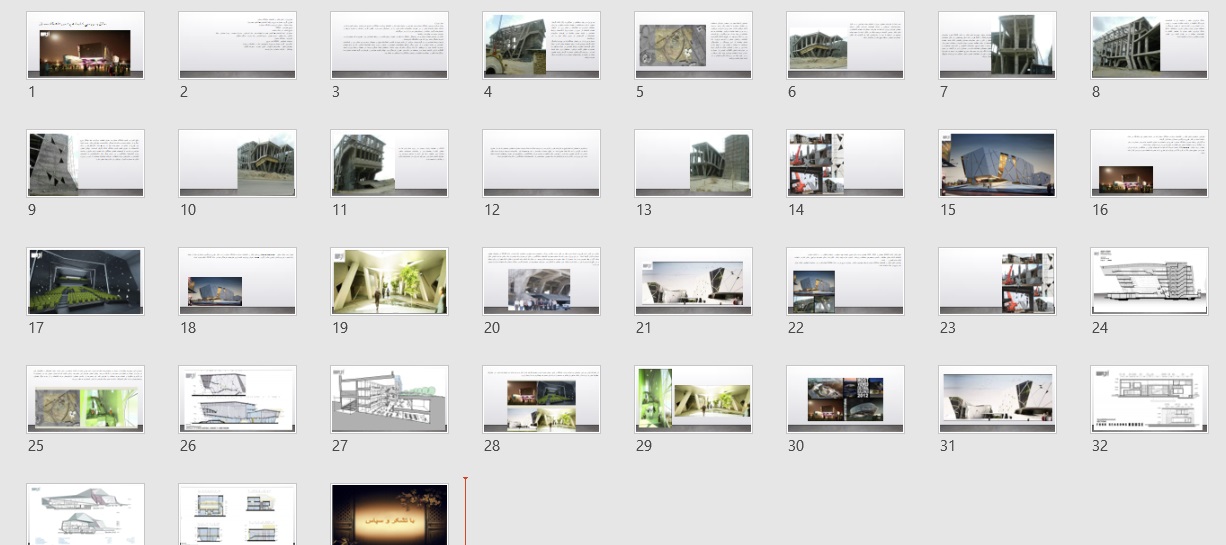
Task: Select slide 9 showing the concrete wall
Action: point(86,163)
